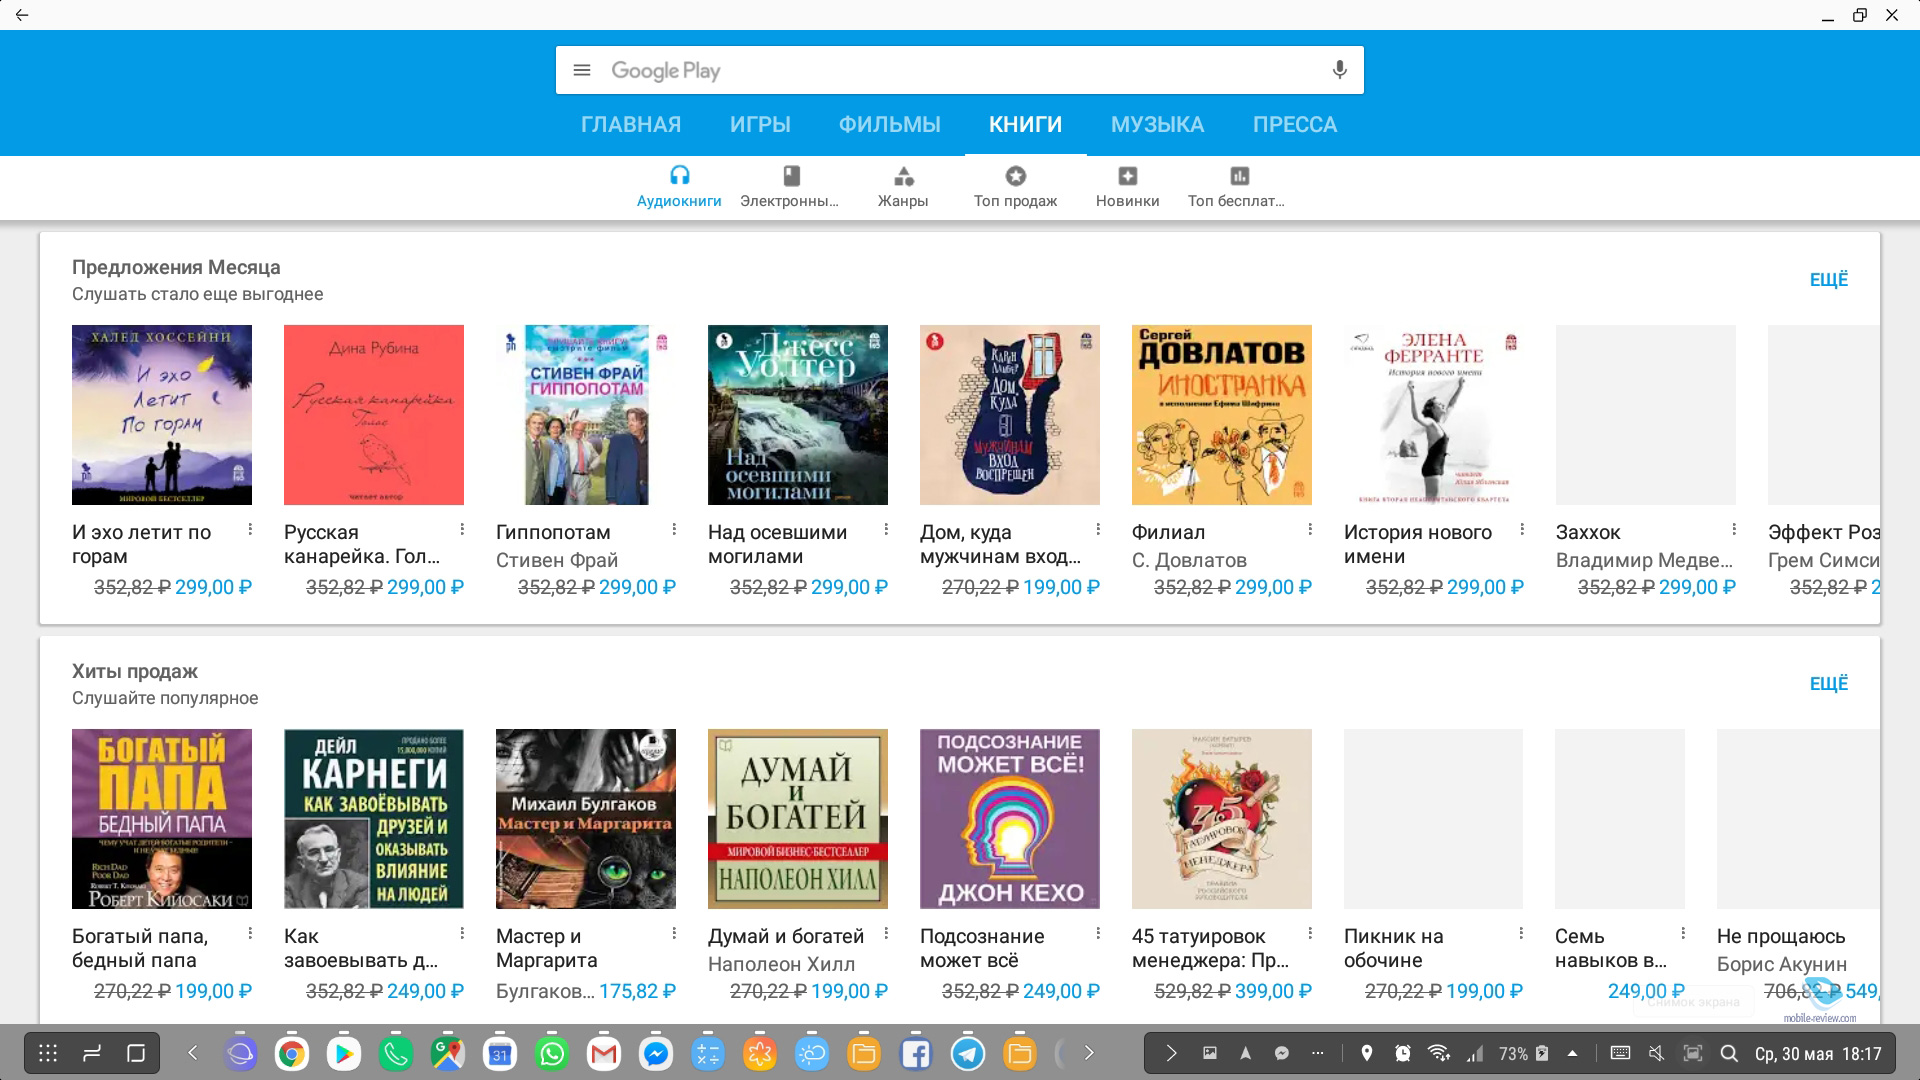Go back with top-left arrow
The height and width of the screenshot is (1080, 1920).
click(22, 15)
